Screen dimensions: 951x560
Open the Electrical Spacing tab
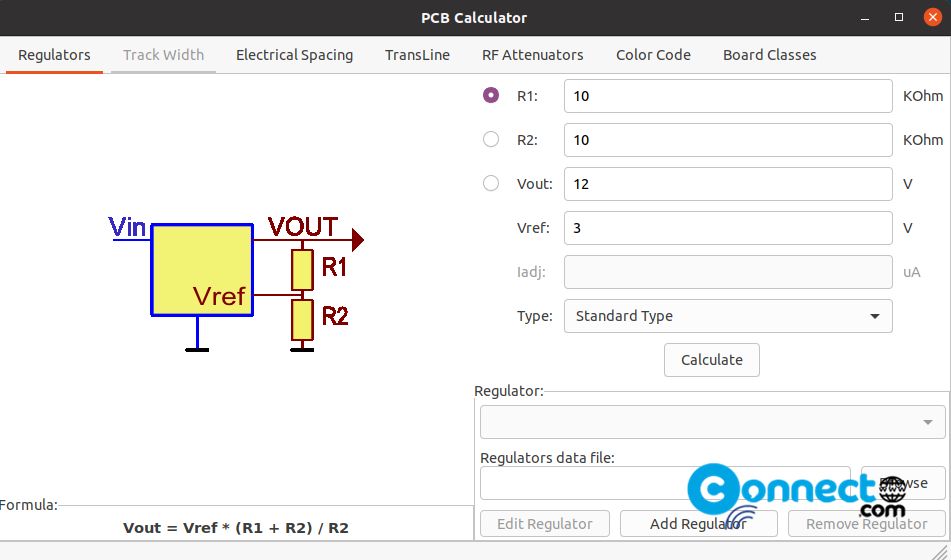coord(294,55)
